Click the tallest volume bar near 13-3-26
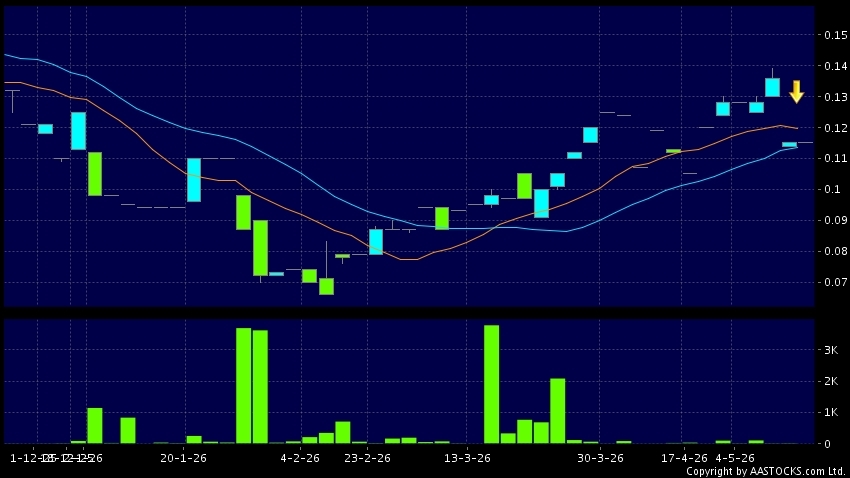 click(x=491, y=384)
